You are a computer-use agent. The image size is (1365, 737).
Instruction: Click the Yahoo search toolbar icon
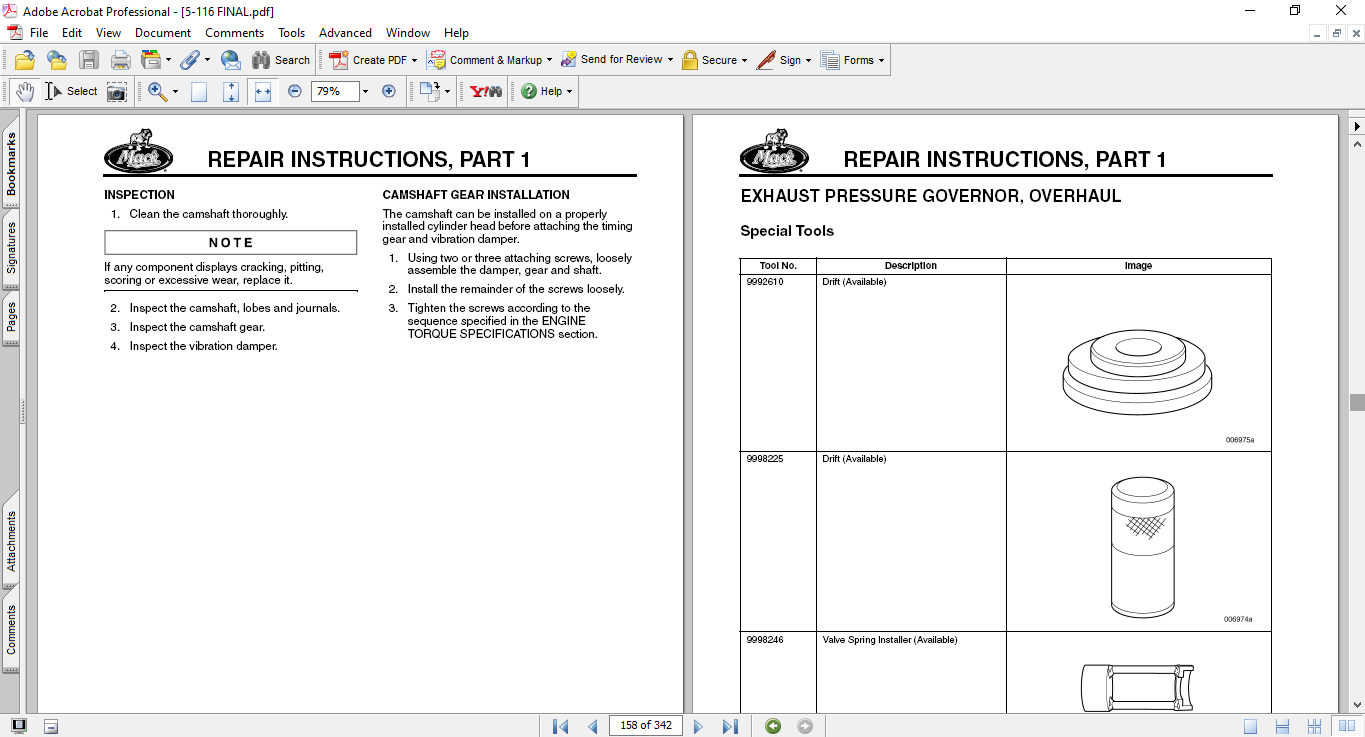tap(486, 91)
